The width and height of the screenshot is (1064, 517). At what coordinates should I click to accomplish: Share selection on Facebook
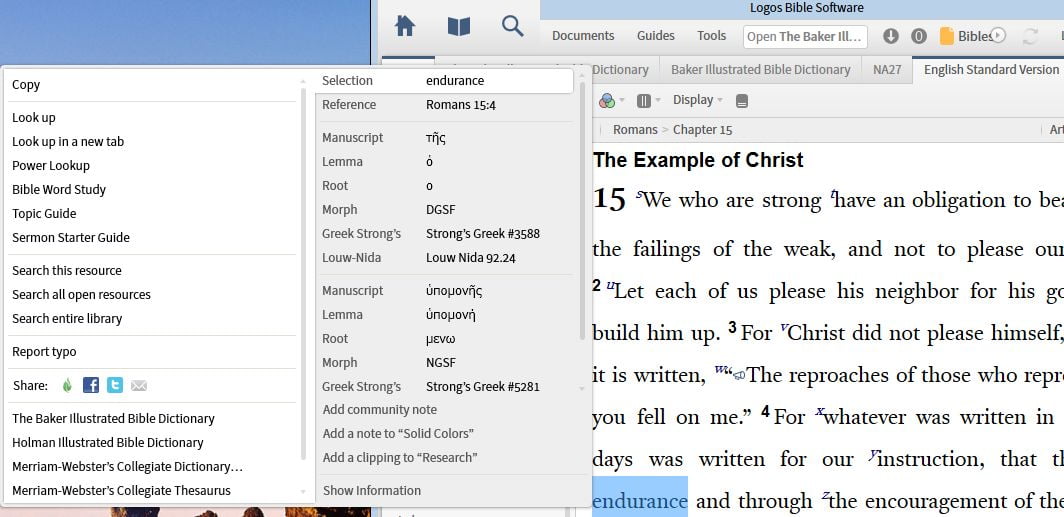[x=91, y=385]
